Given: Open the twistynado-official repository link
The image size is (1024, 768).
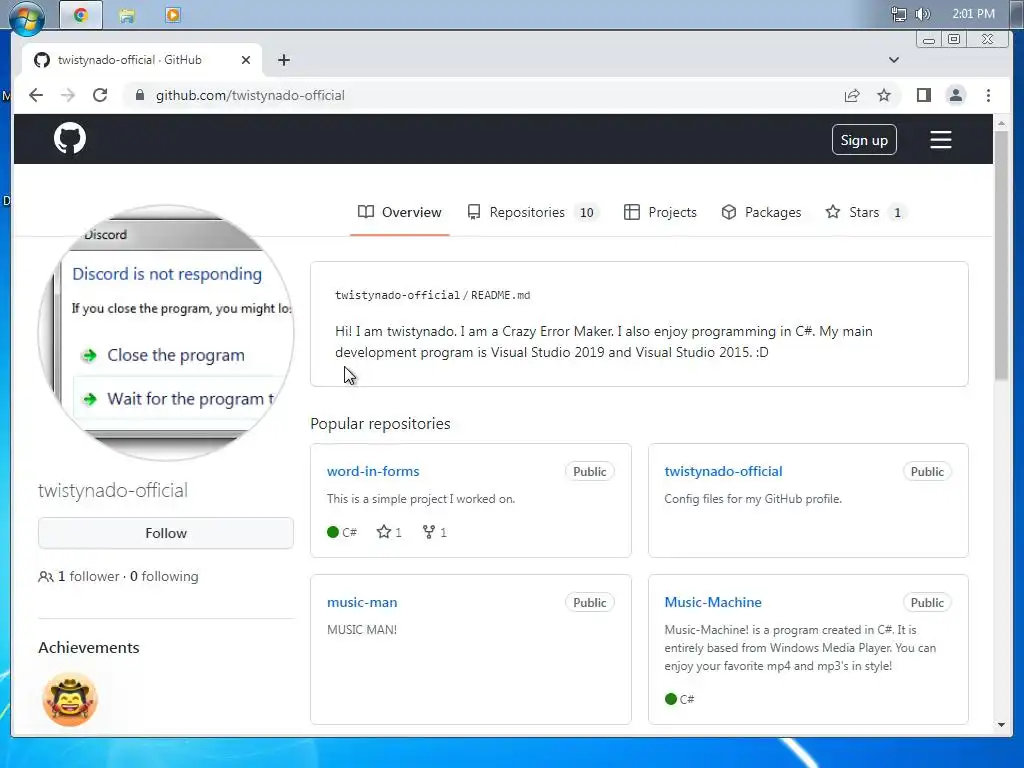Looking at the screenshot, I should click(723, 472).
